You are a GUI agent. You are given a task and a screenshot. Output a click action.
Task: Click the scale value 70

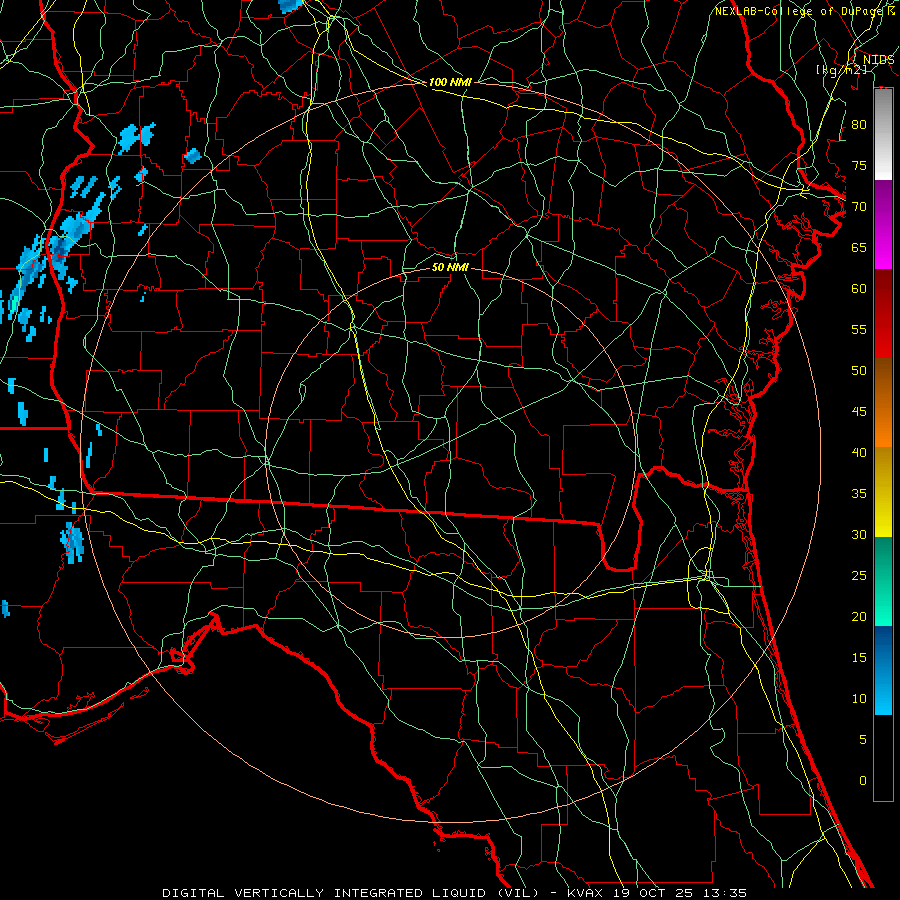coord(859,207)
